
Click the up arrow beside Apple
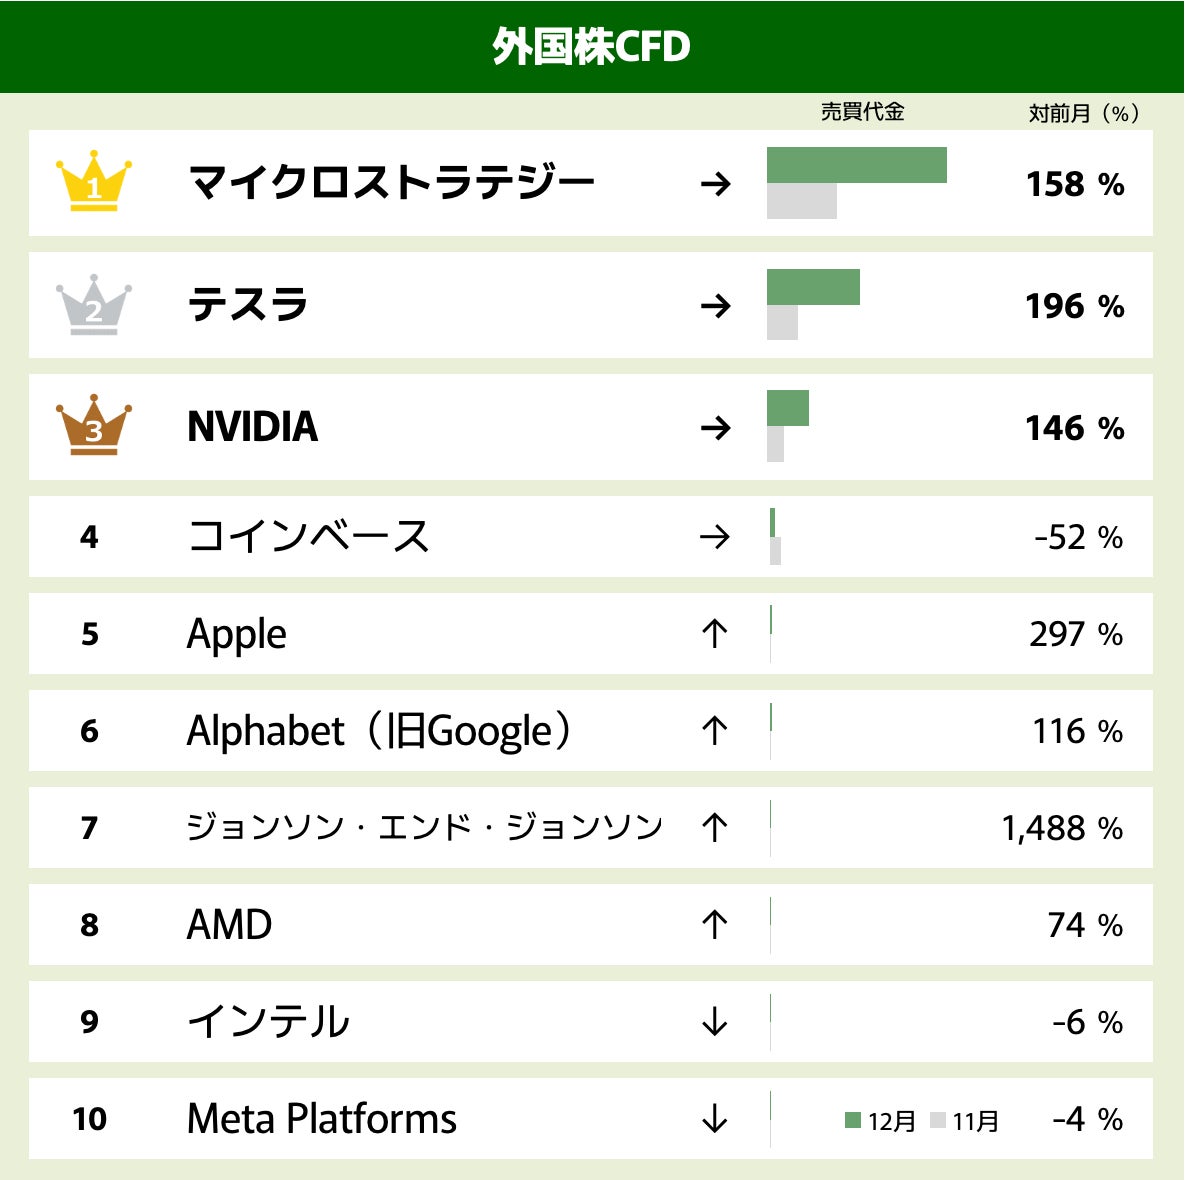(x=714, y=633)
